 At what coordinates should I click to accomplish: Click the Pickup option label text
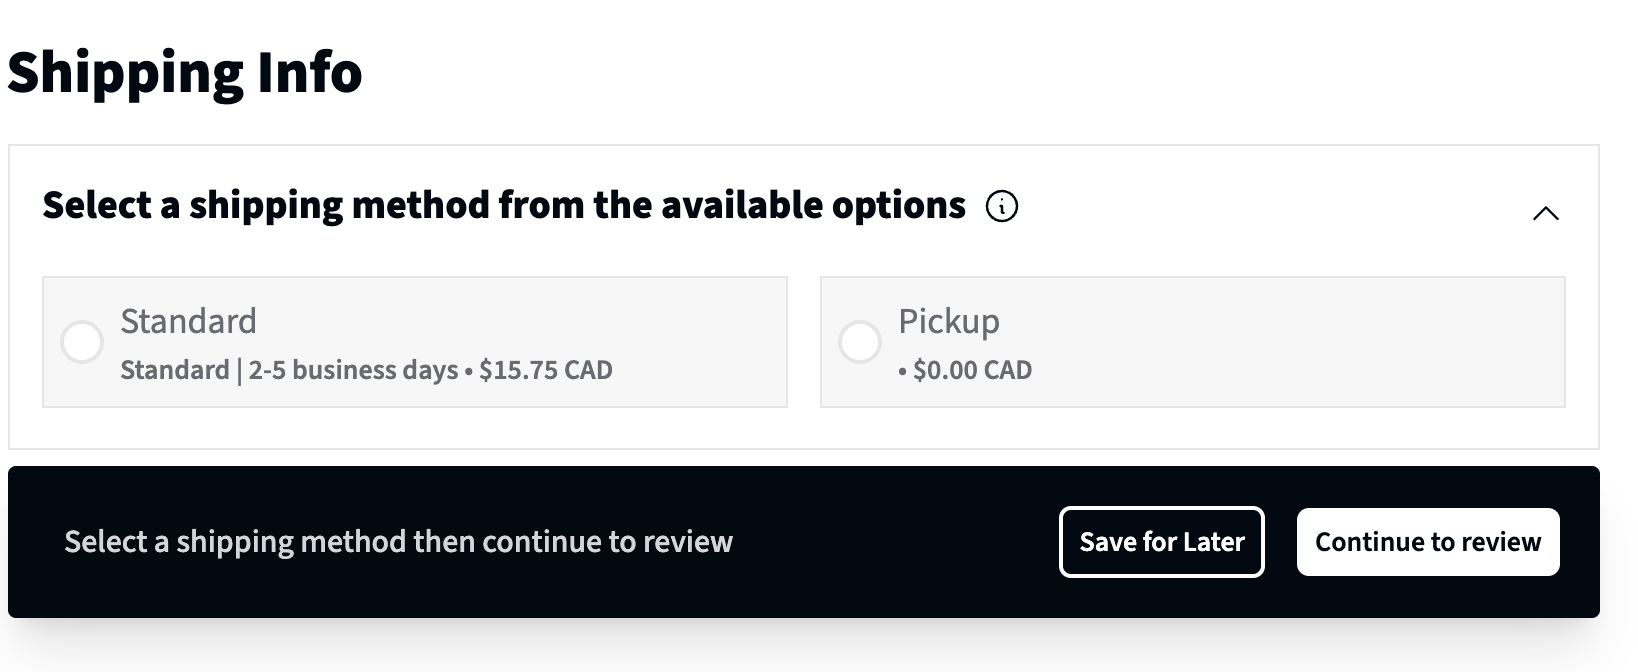click(948, 321)
